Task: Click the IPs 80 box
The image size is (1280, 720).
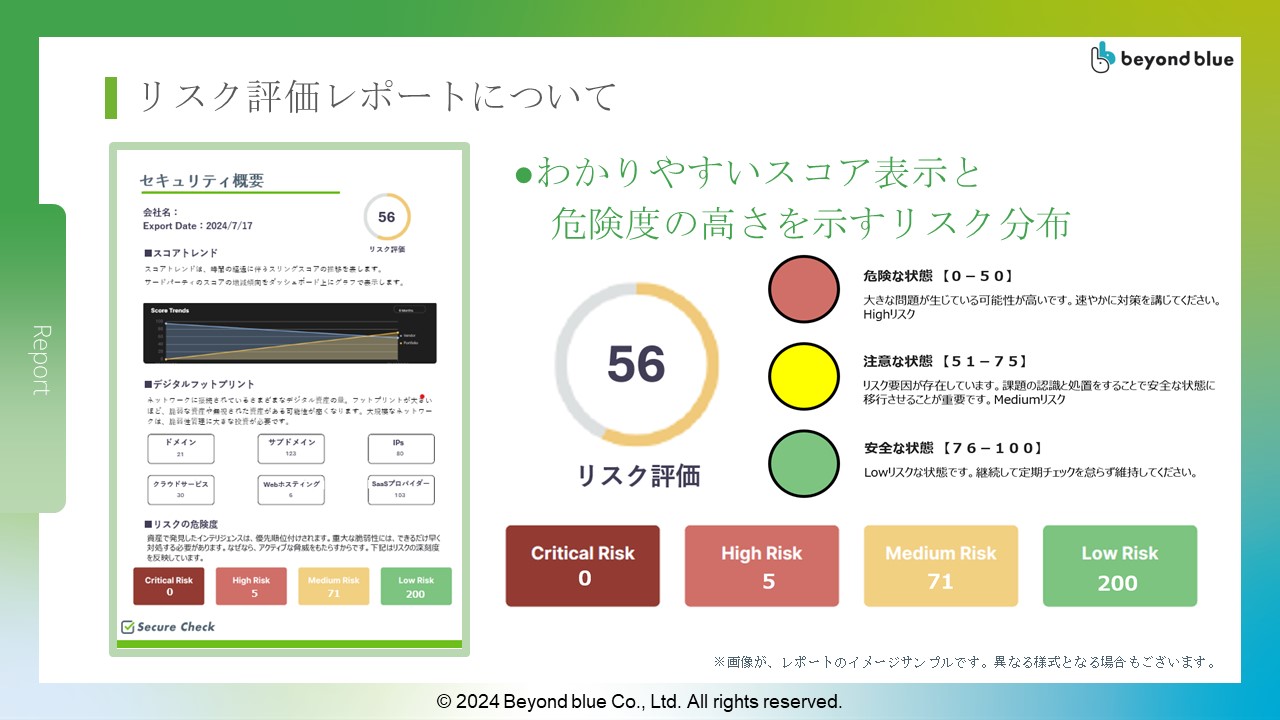Action: (400, 448)
